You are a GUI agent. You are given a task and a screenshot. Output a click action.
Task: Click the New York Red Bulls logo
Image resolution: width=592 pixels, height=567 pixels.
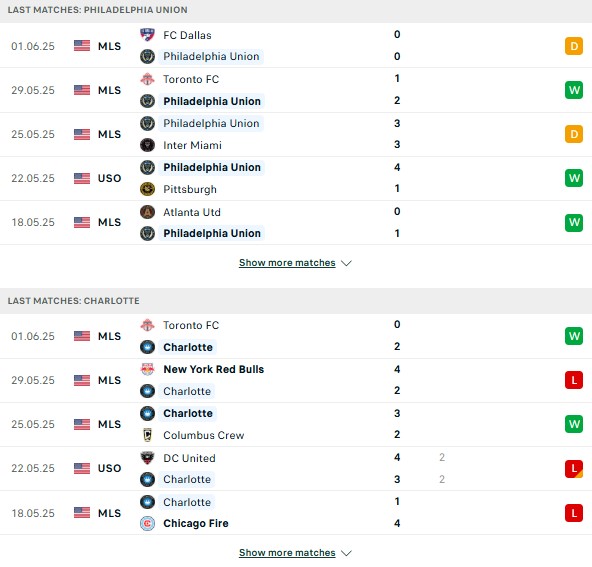[147, 369]
